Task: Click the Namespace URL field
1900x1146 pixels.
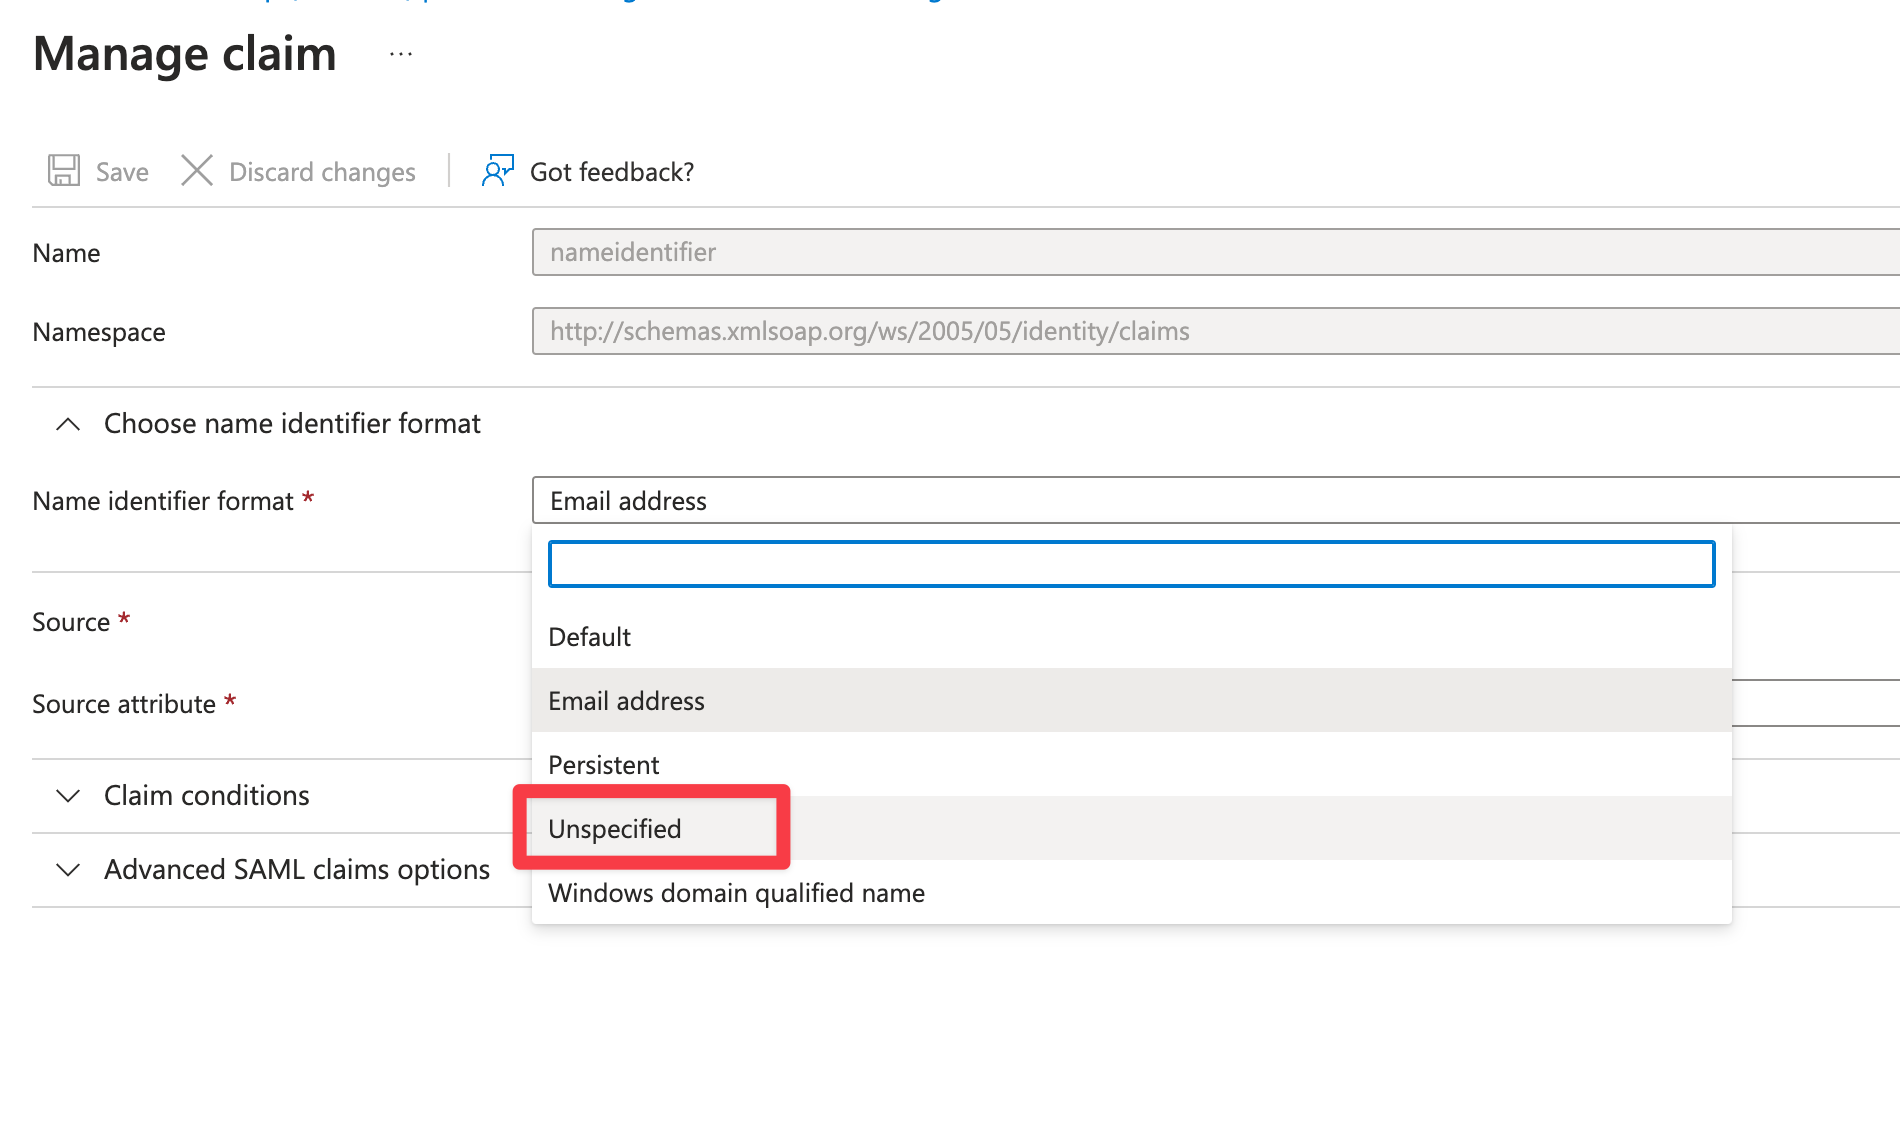Action: pos(1200,331)
